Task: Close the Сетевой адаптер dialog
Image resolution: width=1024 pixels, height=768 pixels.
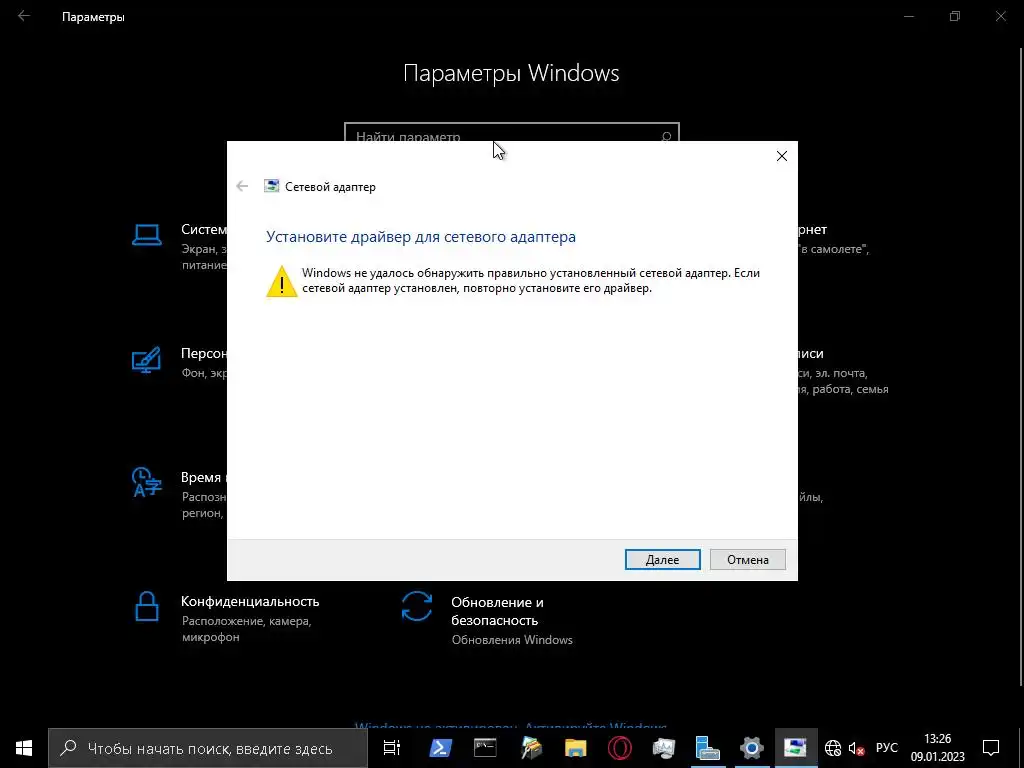Action: pos(782,156)
